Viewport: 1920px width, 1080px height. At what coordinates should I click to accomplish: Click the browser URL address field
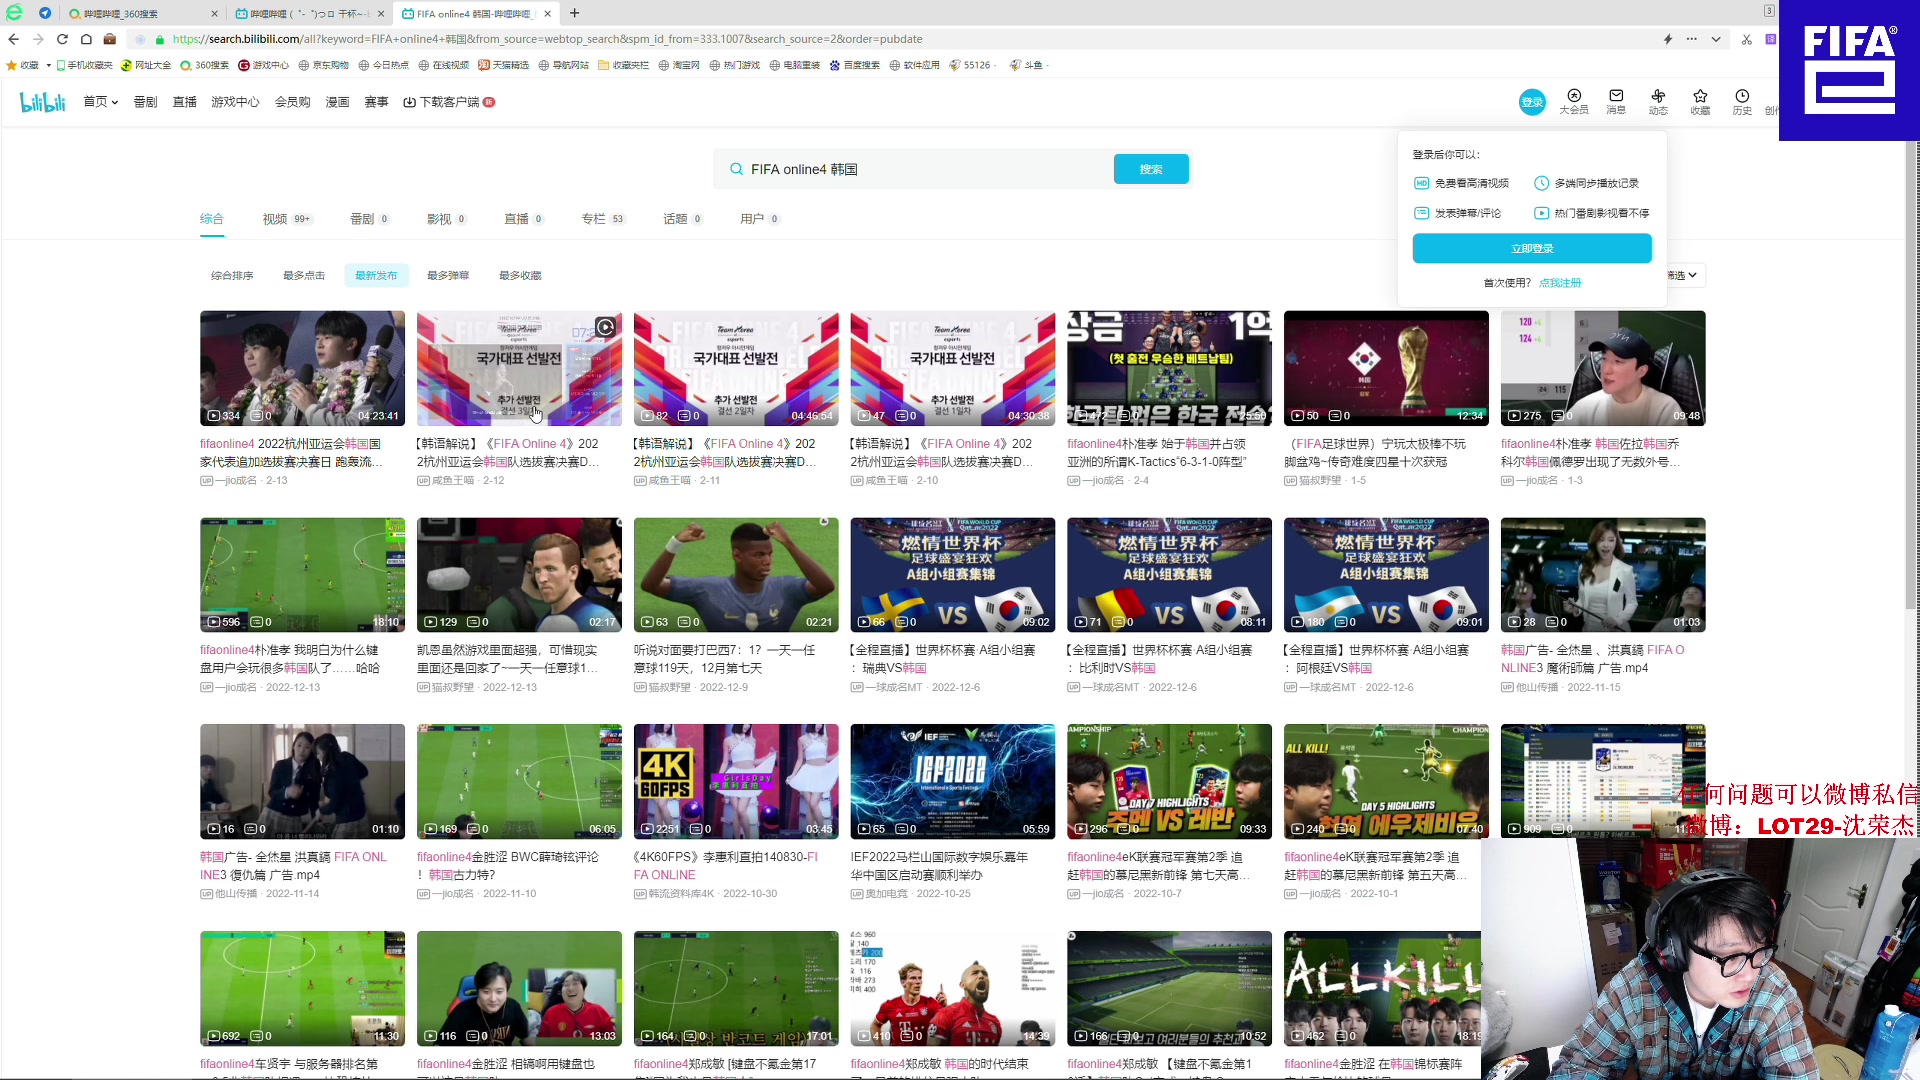(x=900, y=39)
